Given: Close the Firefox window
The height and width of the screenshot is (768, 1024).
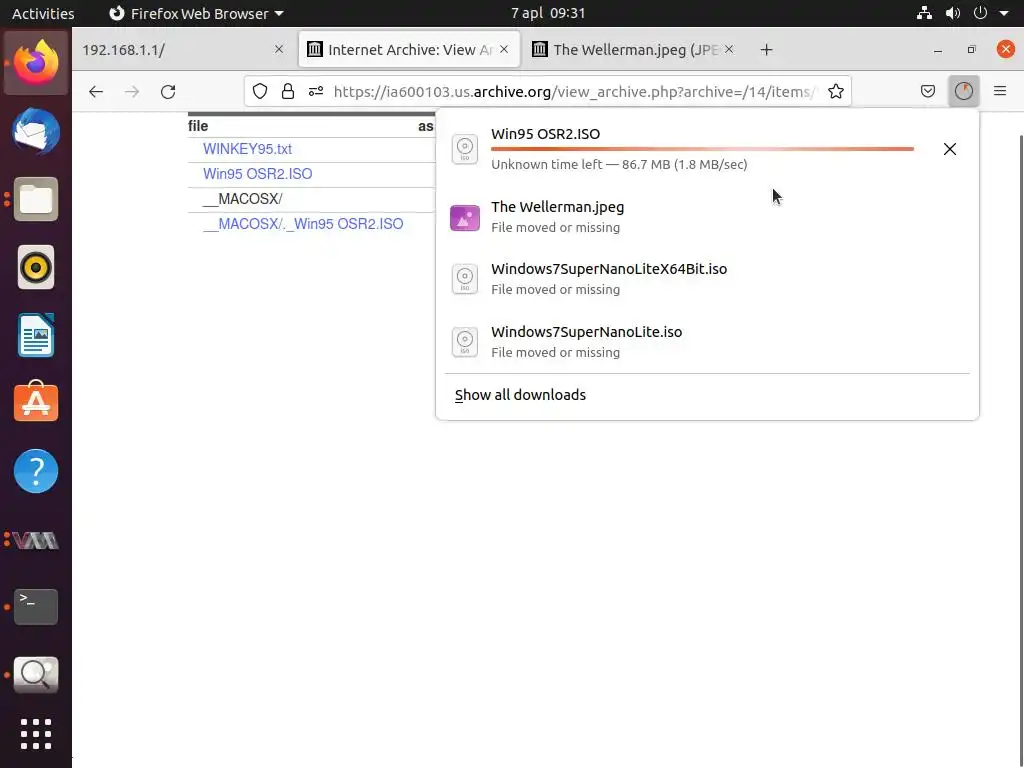Looking at the screenshot, I should coord(1006,50).
